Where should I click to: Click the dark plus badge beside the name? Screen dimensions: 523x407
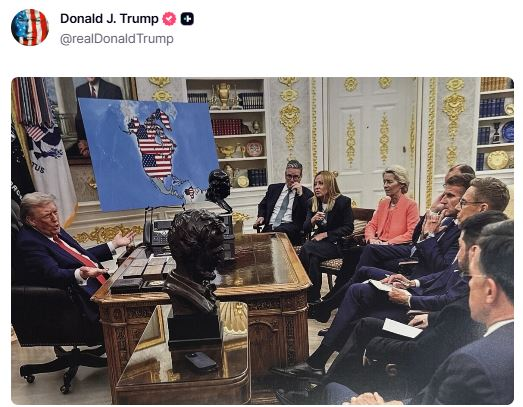tap(187, 19)
